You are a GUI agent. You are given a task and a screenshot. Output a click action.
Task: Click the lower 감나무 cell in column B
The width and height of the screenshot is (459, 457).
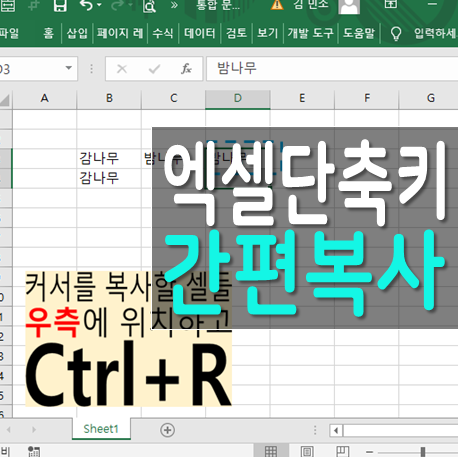[109, 178]
